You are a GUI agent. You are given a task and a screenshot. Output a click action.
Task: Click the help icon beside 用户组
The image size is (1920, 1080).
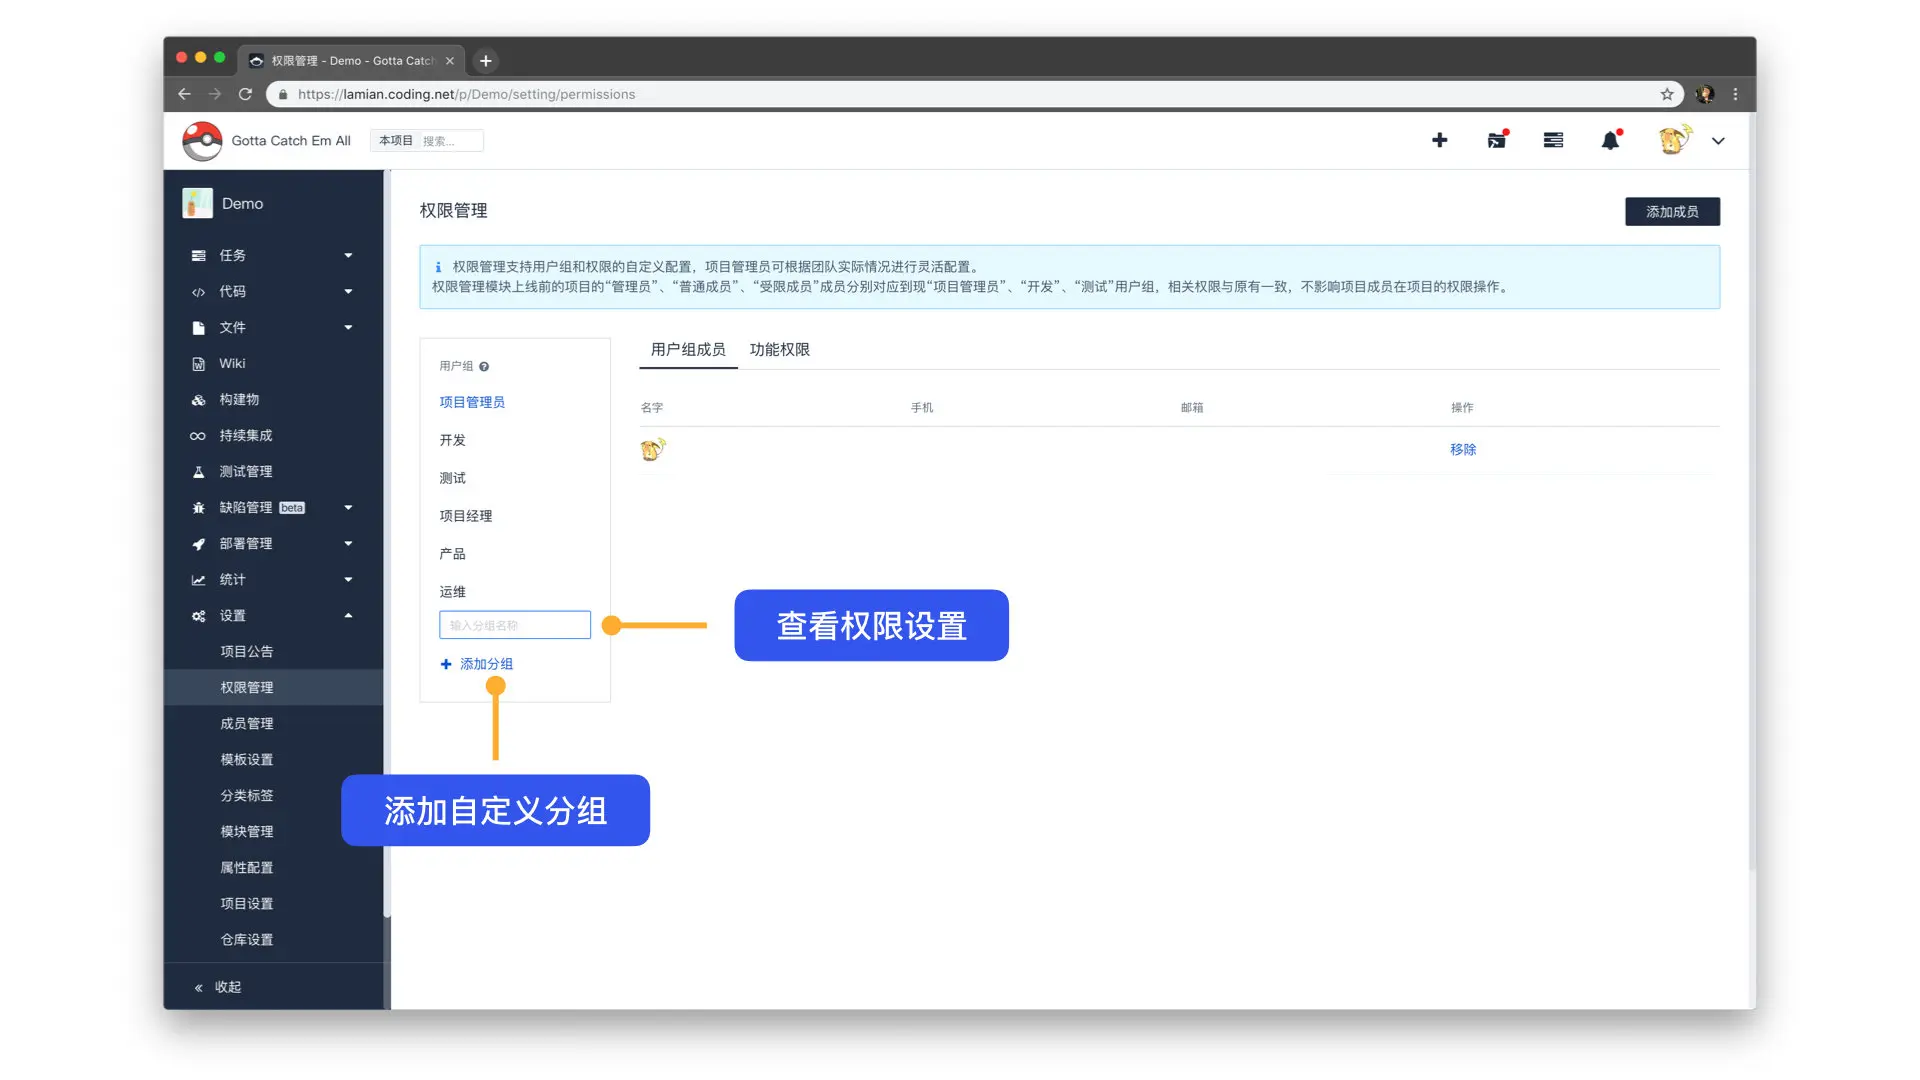[484, 367]
